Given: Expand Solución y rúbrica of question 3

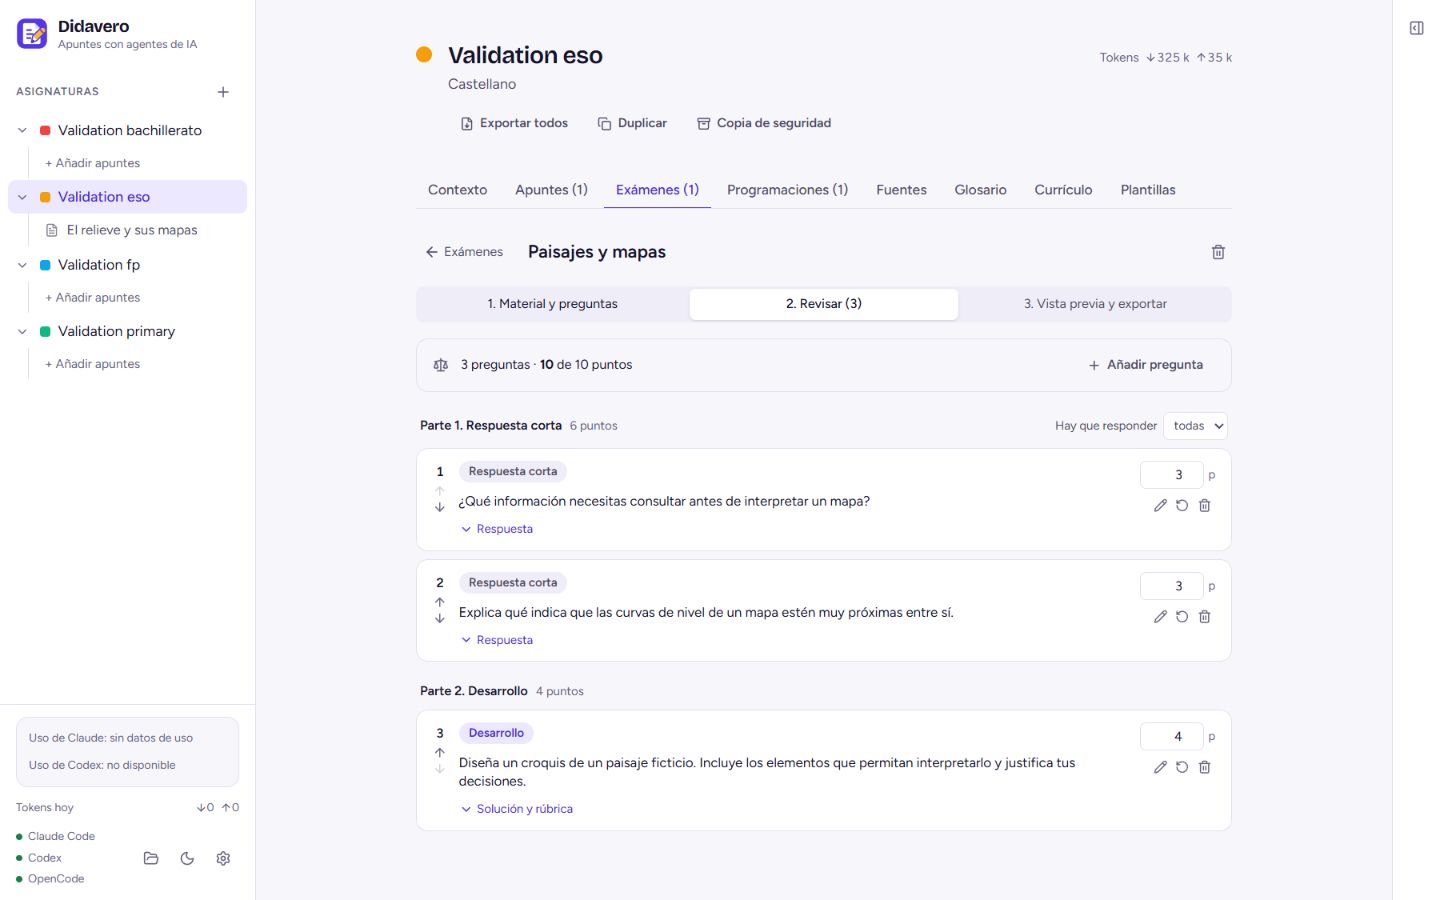Looking at the screenshot, I should 517,809.
